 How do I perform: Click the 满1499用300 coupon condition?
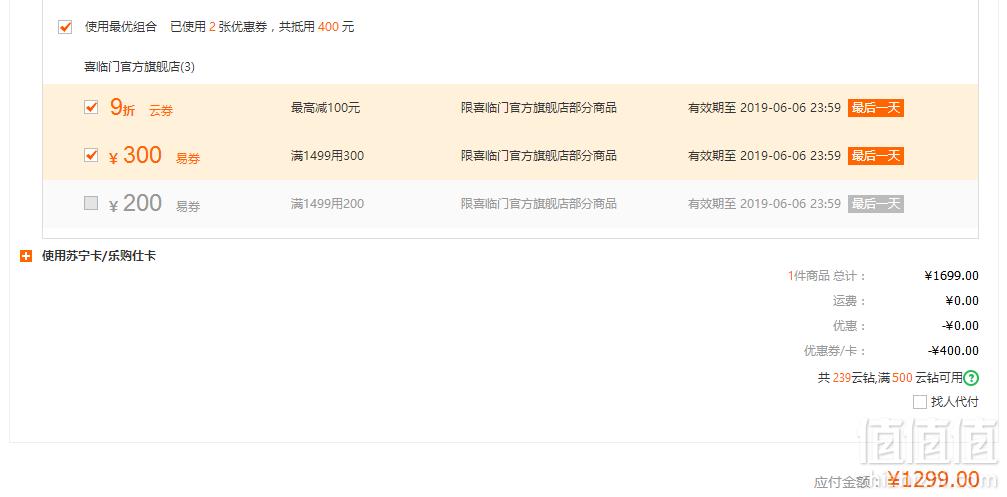[x=328, y=156]
